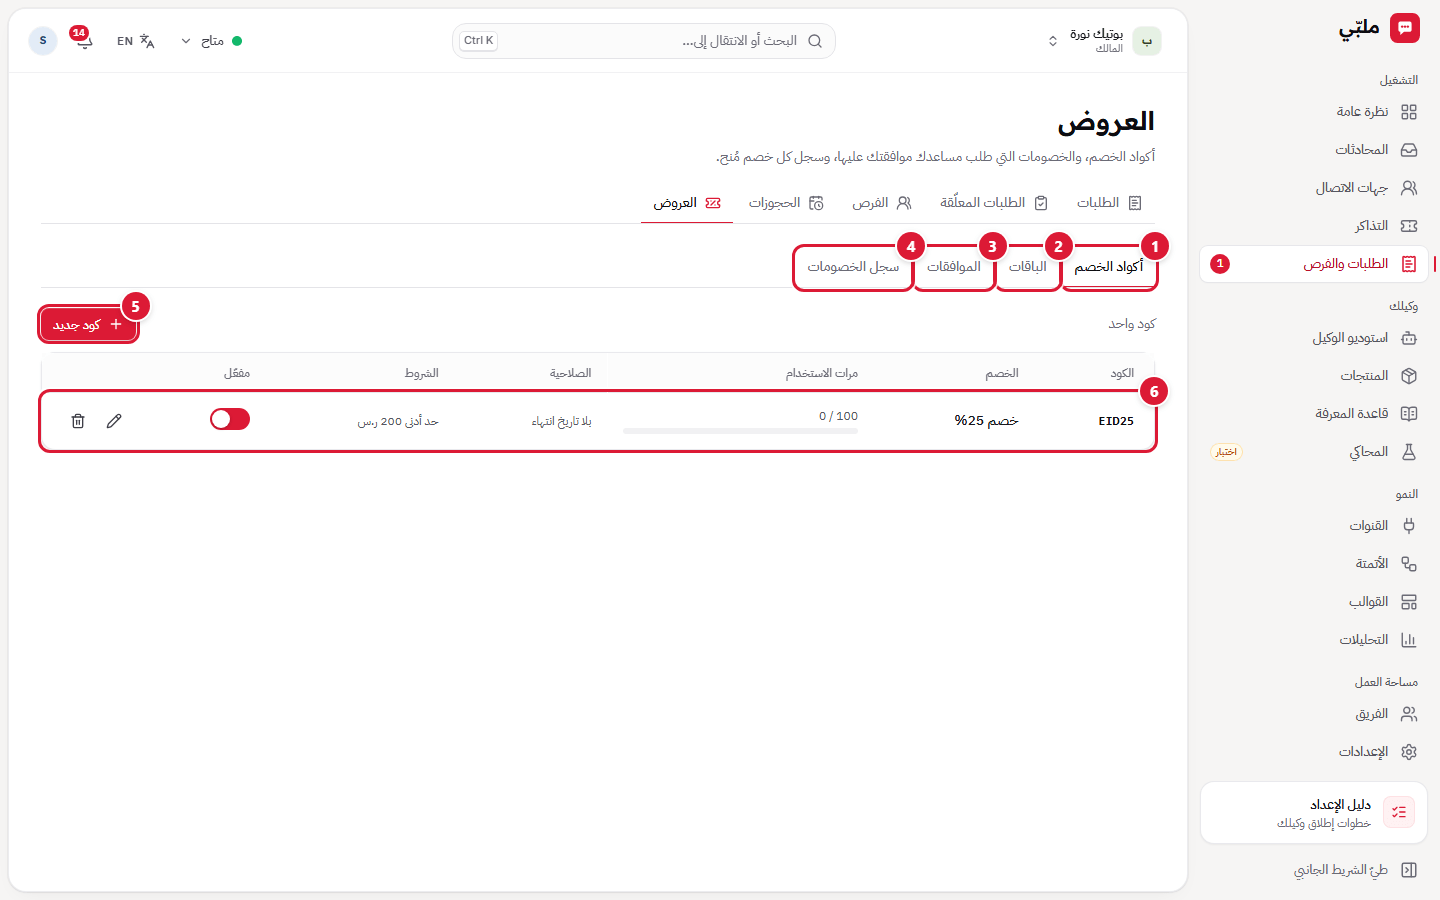Open القنوات channels page
1440x900 pixels.
pyautogui.click(x=1314, y=526)
